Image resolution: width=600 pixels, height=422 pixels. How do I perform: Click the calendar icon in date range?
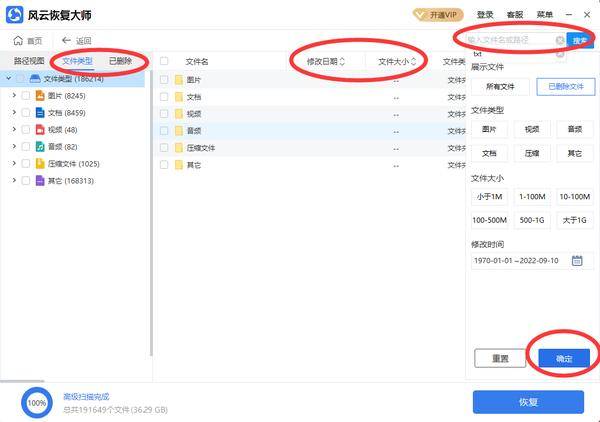[x=577, y=261]
